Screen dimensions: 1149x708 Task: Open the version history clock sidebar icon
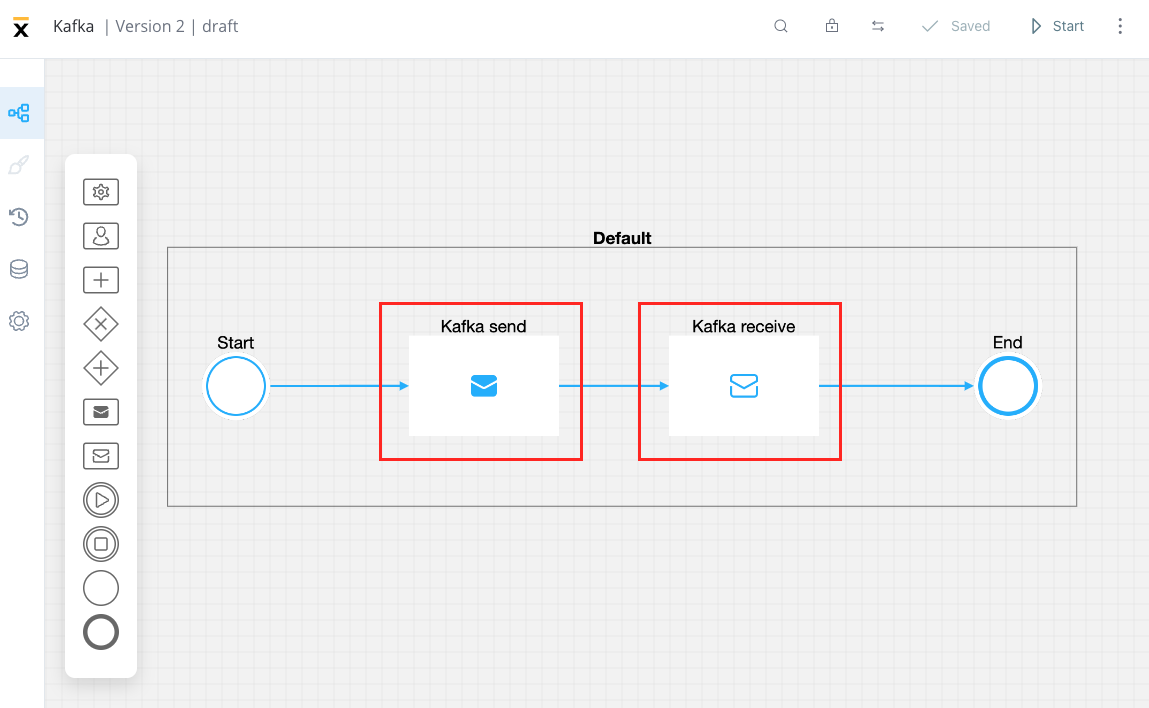[x=19, y=217]
